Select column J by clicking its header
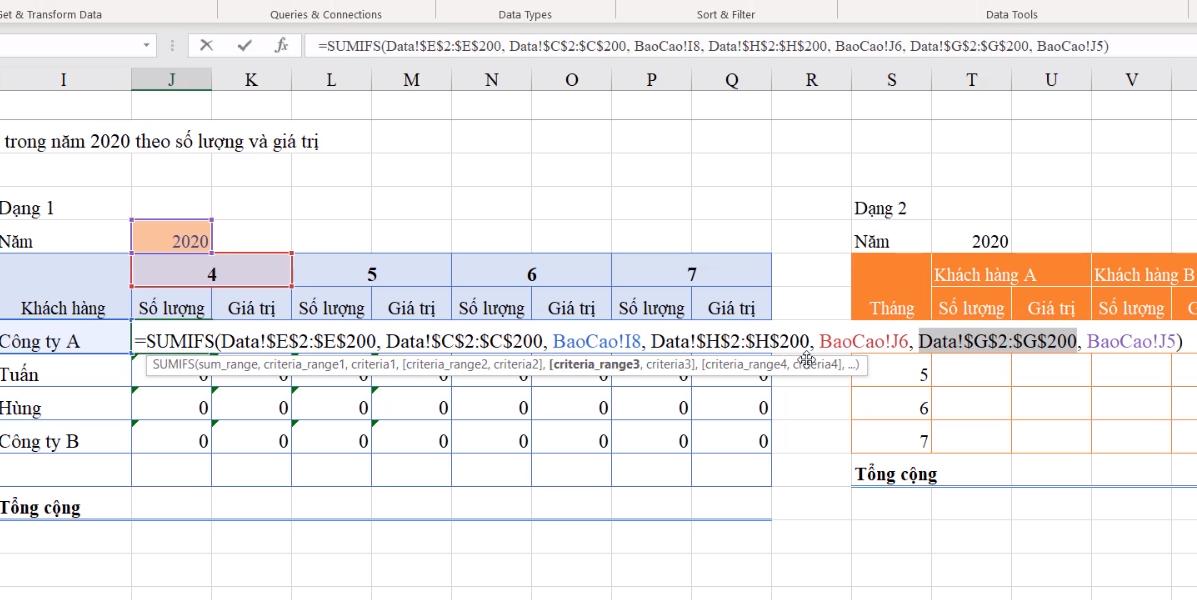 tap(171, 78)
